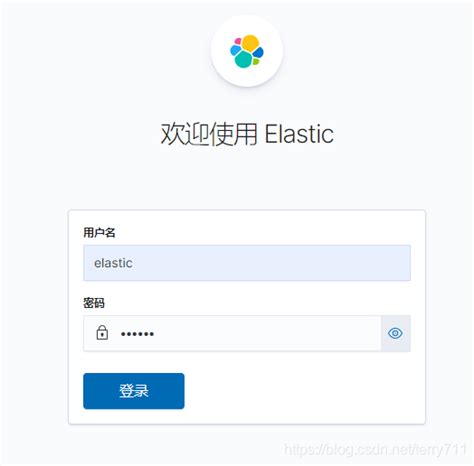Open the blog.csdn.net watermark URL
The height and width of the screenshot is (466, 474).
click(x=375, y=450)
